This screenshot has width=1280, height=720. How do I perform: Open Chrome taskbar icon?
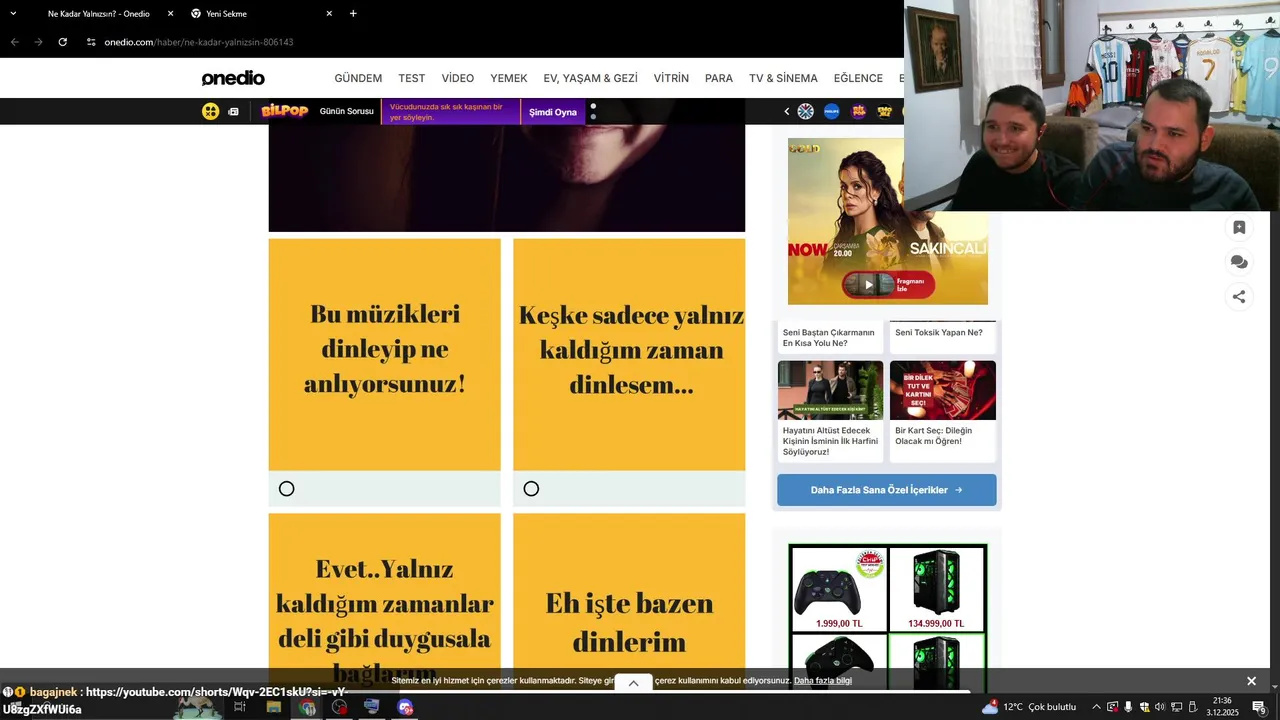(x=307, y=707)
